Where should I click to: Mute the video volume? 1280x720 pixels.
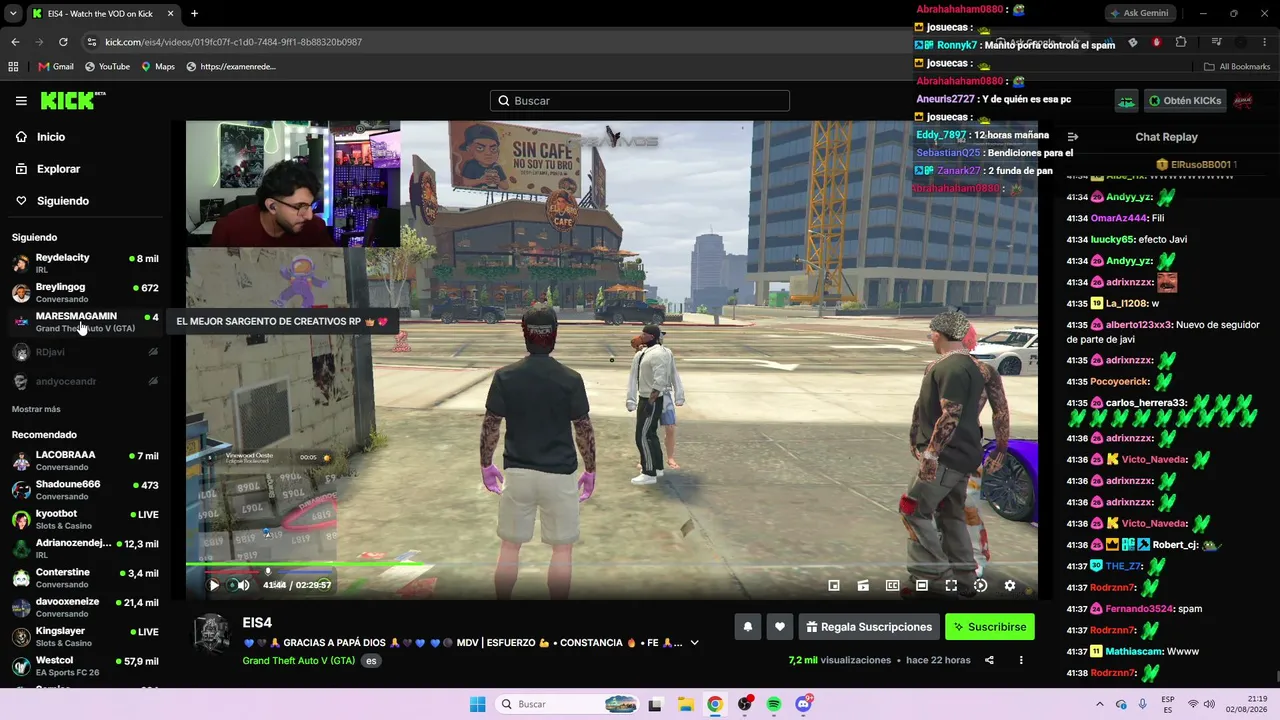[x=243, y=586]
